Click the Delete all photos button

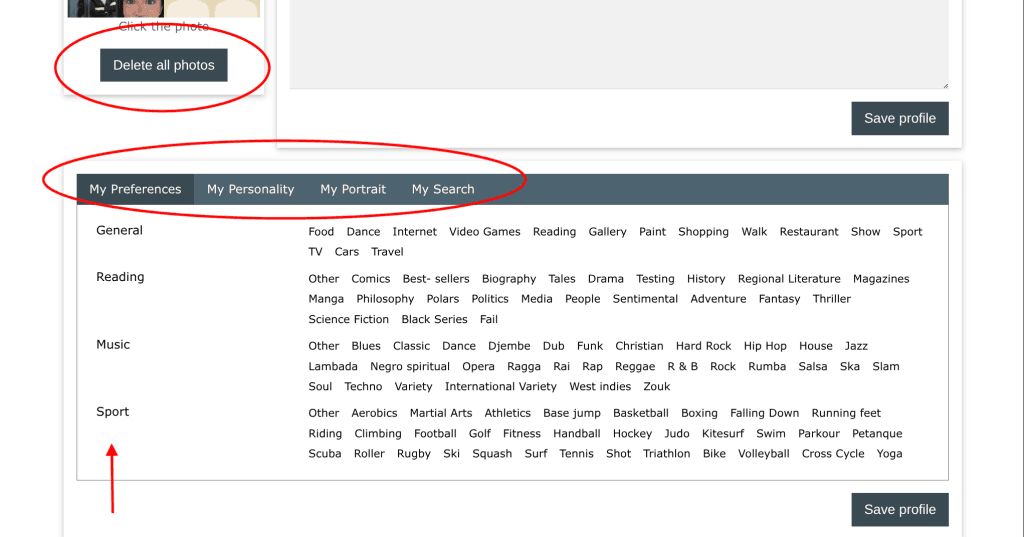point(164,65)
